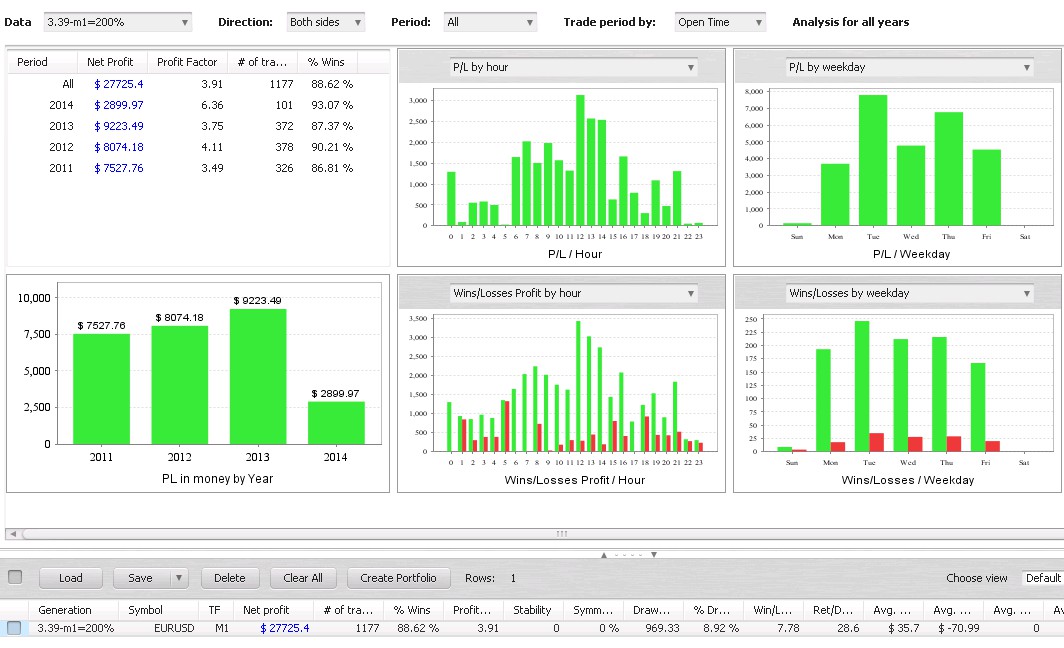Open the P/L by hour chart selector
This screenshot has width=1064, height=648.
[x=574, y=67]
